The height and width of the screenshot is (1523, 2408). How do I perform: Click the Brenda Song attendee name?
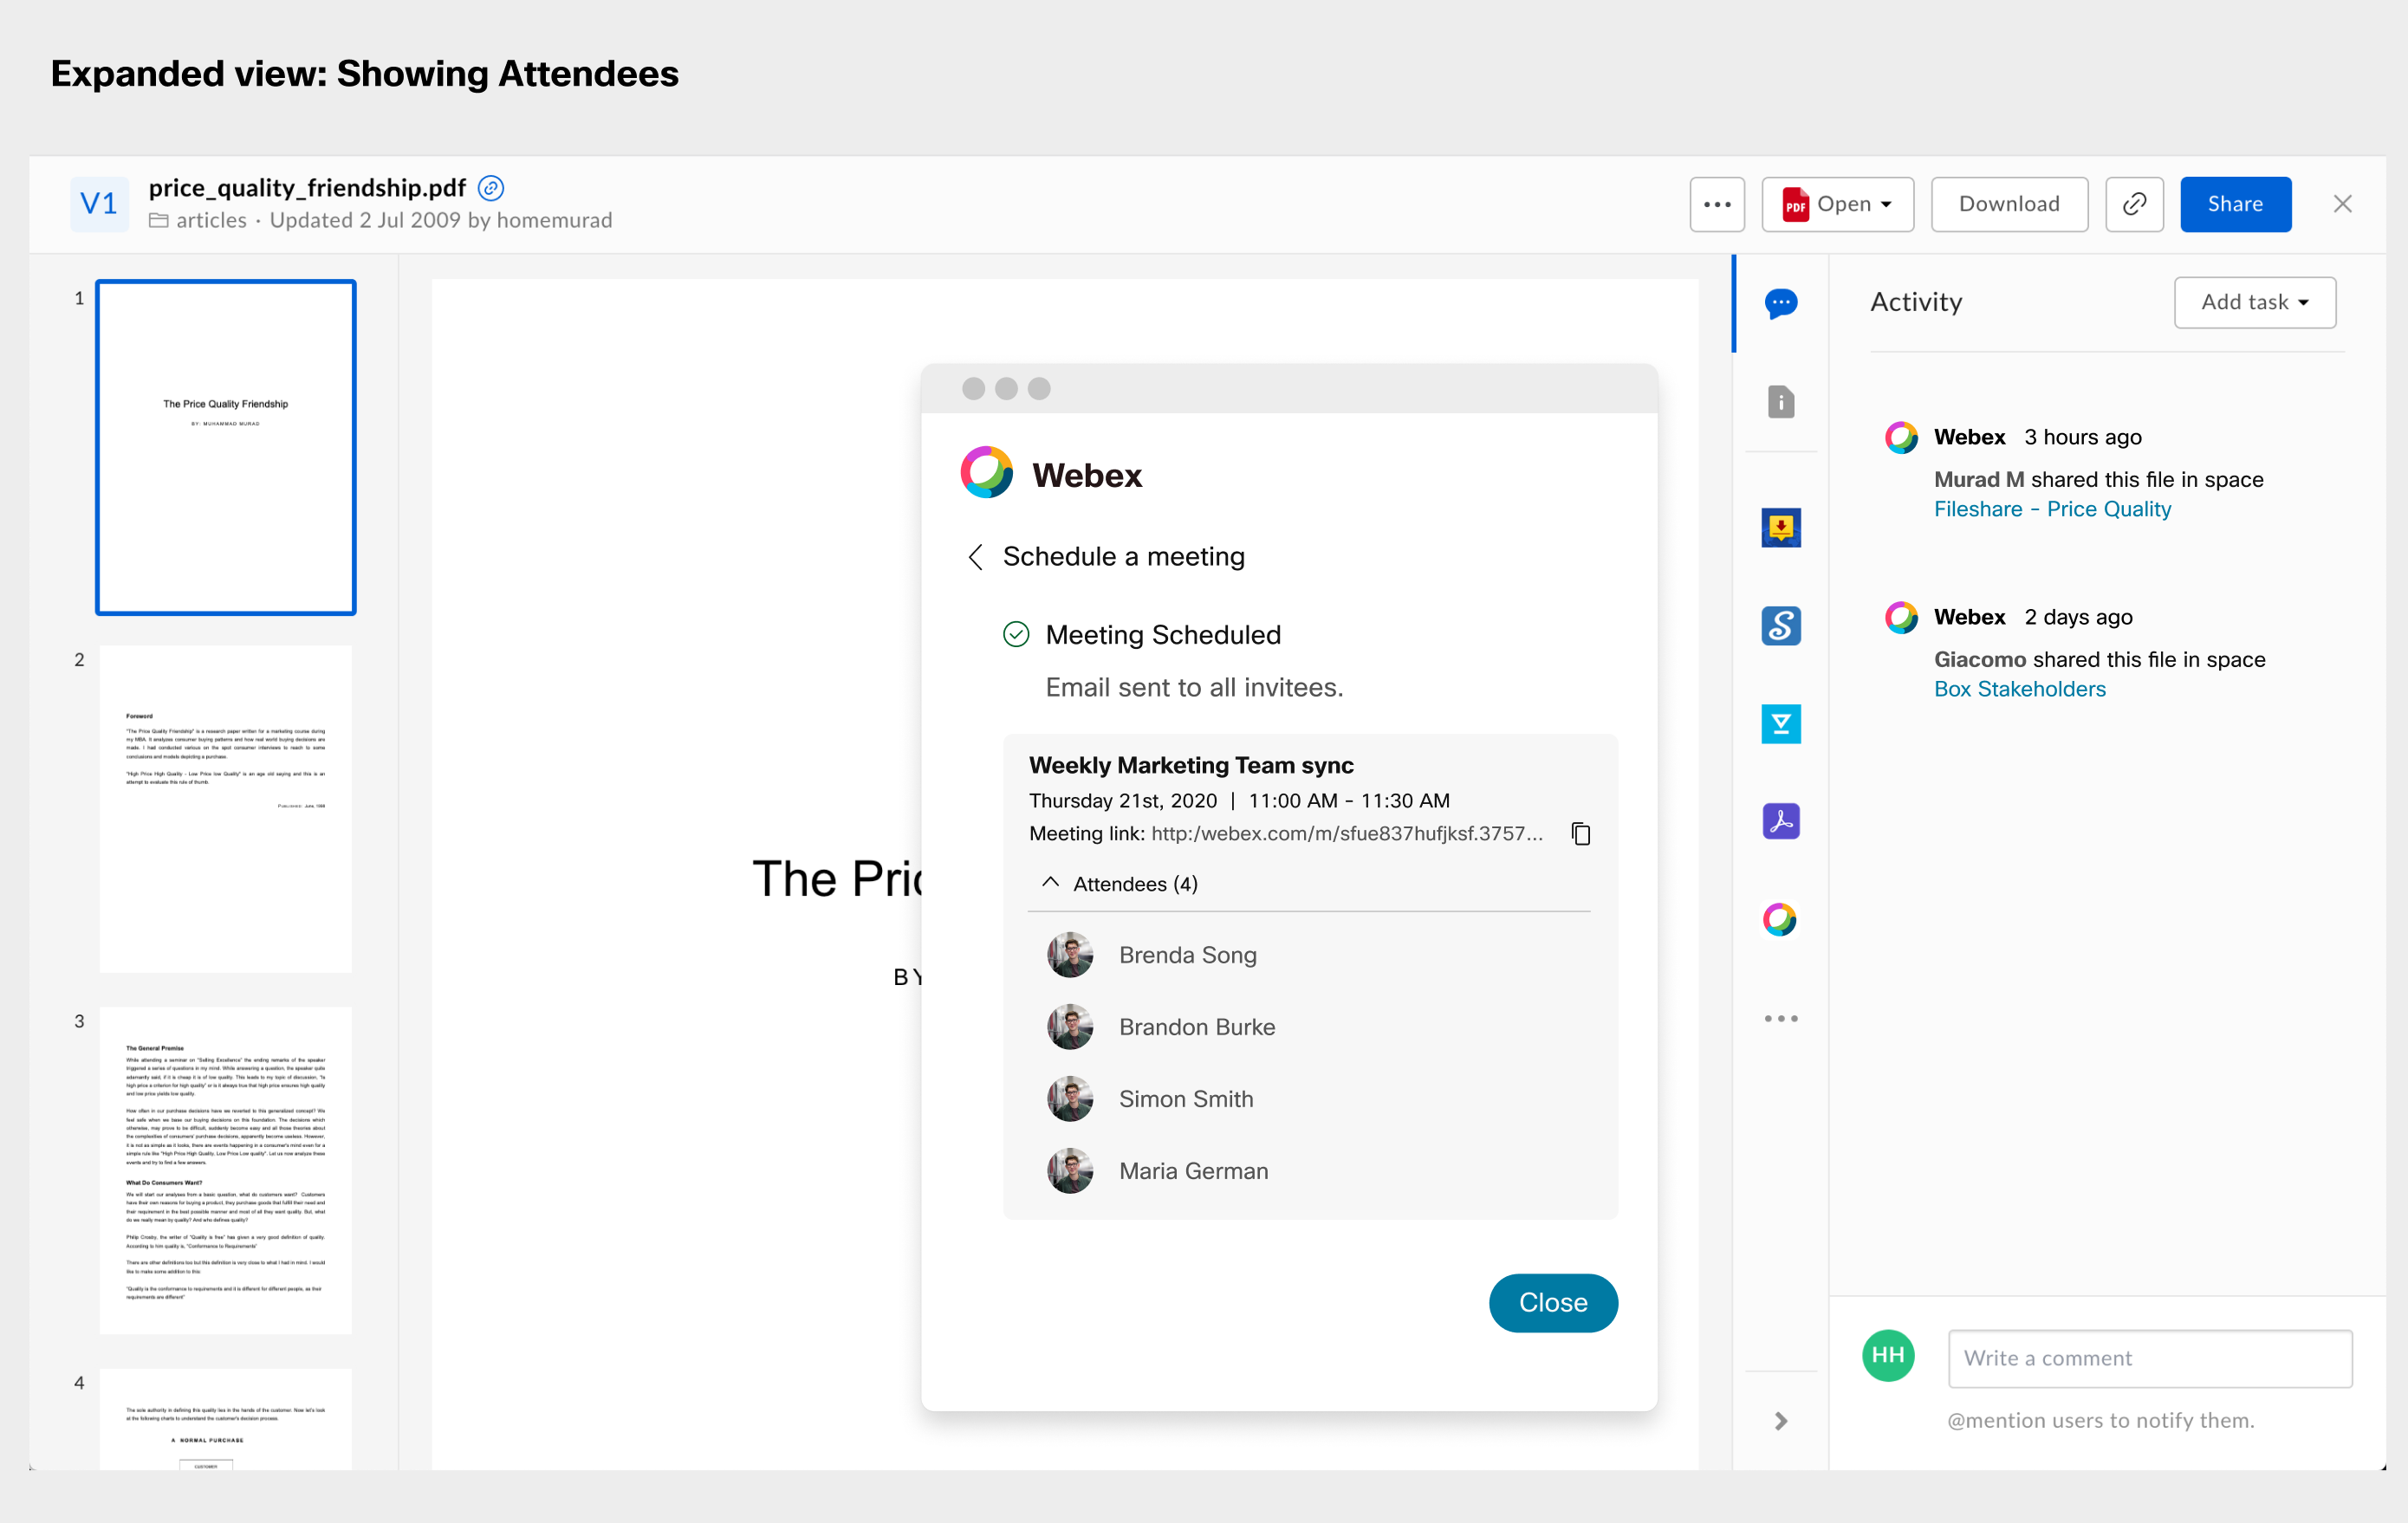click(1188, 955)
